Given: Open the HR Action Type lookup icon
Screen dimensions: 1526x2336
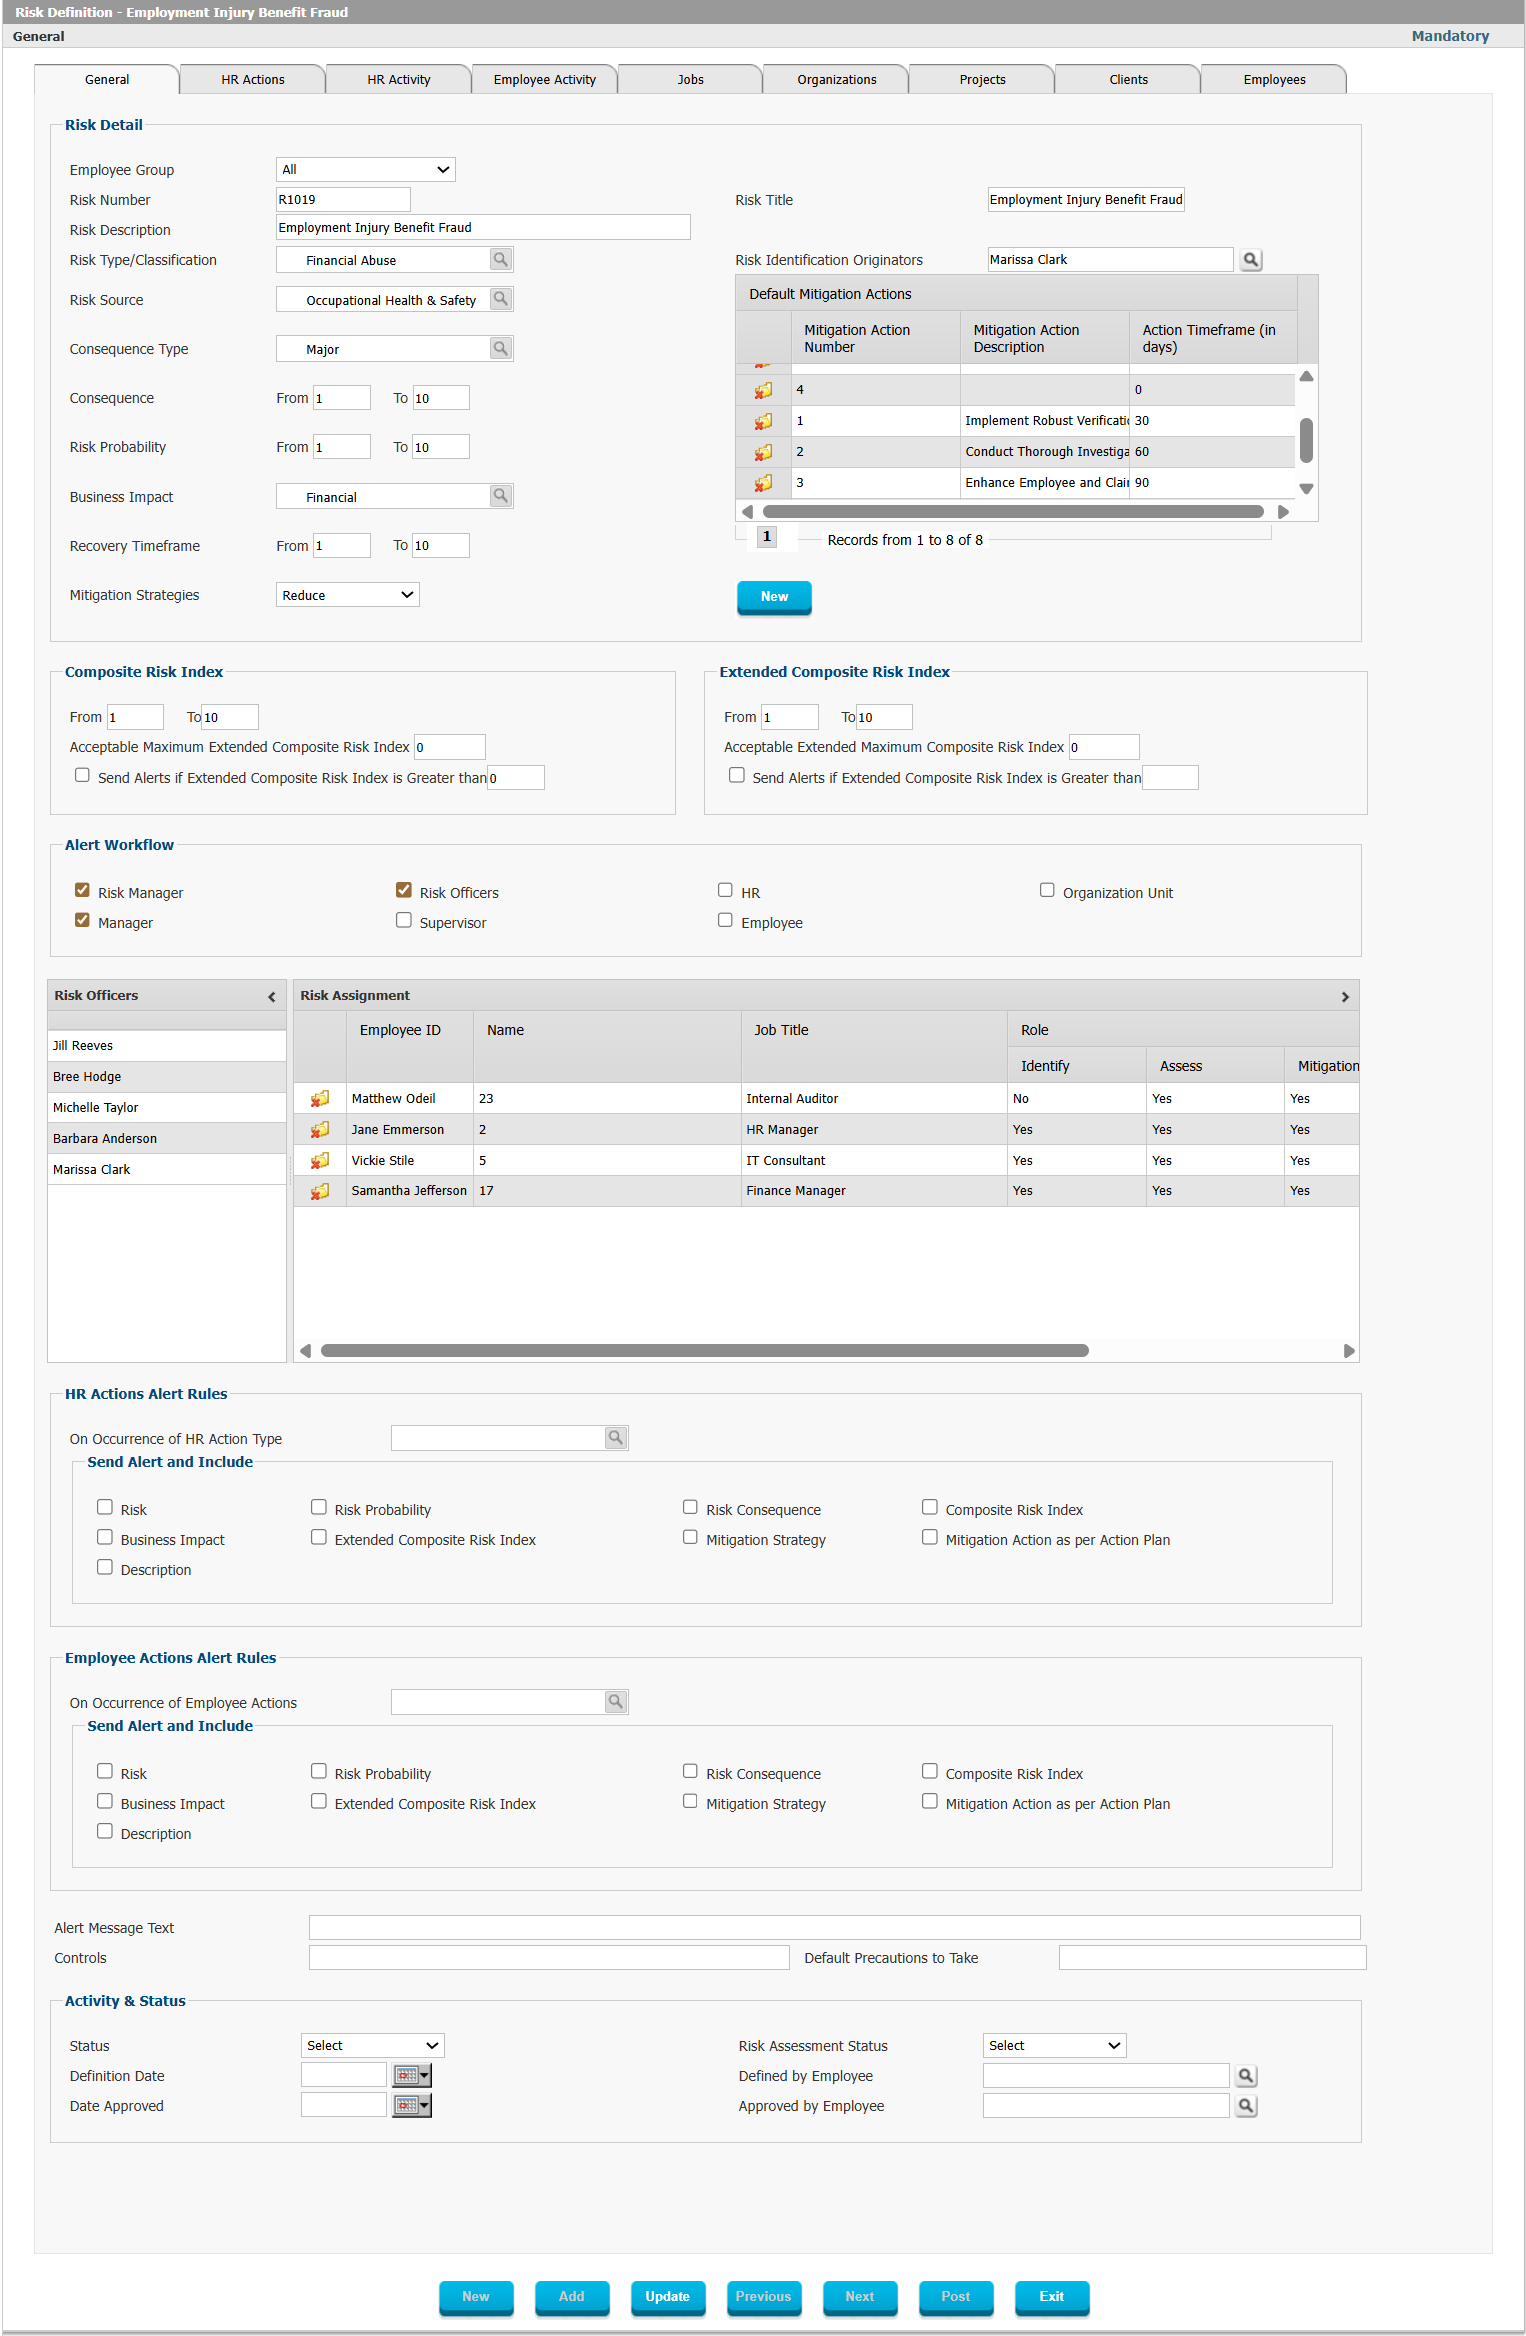Looking at the screenshot, I should pyautogui.click(x=616, y=1438).
